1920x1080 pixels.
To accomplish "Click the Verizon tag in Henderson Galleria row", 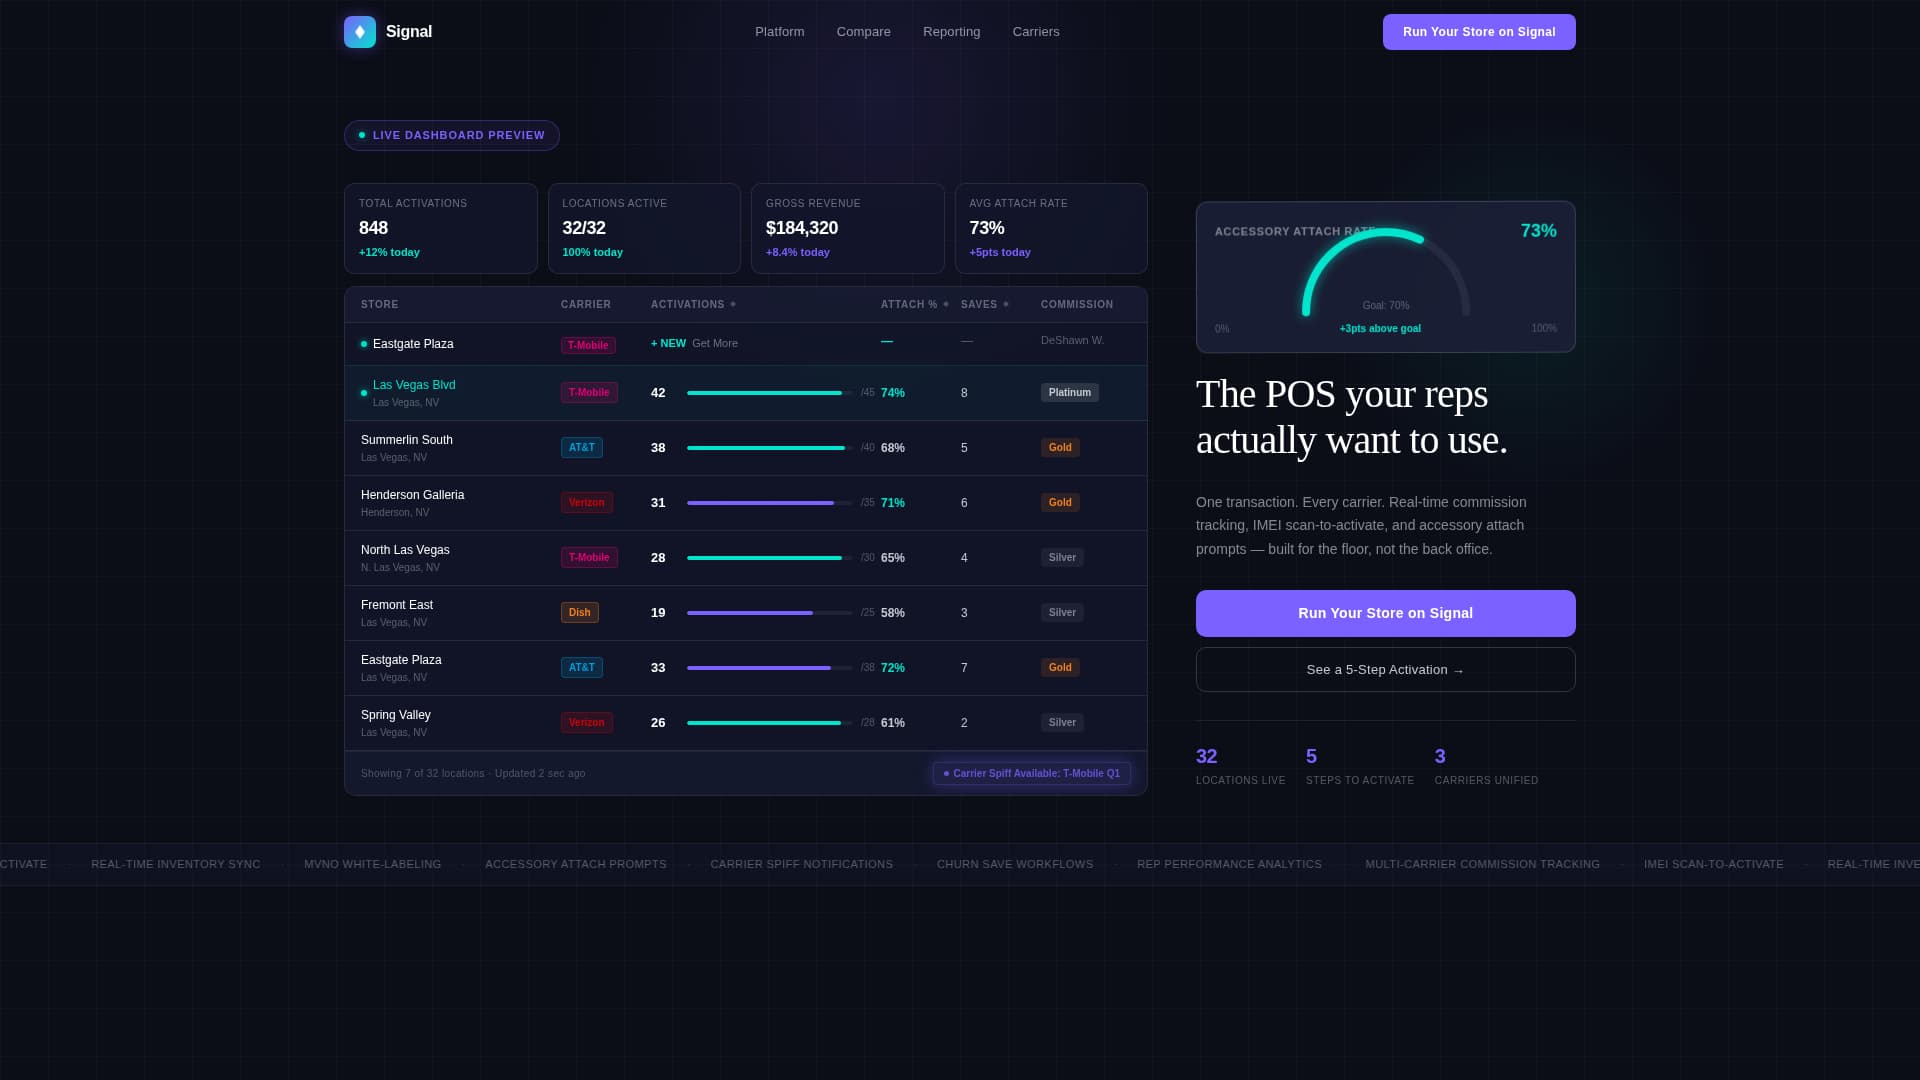I will [x=586, y=502].
